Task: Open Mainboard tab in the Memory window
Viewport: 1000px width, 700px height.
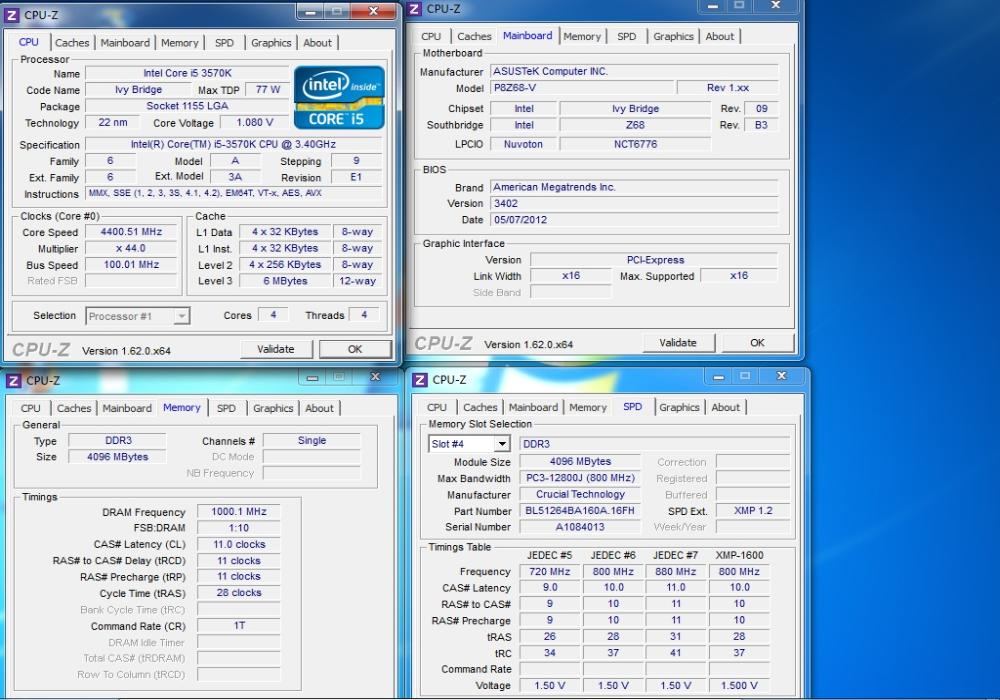Action: coord(127,408)
